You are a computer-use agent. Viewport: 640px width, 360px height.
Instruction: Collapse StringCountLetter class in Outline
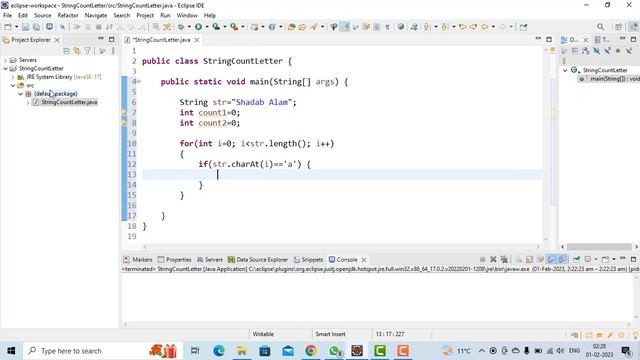coord(565,70)
